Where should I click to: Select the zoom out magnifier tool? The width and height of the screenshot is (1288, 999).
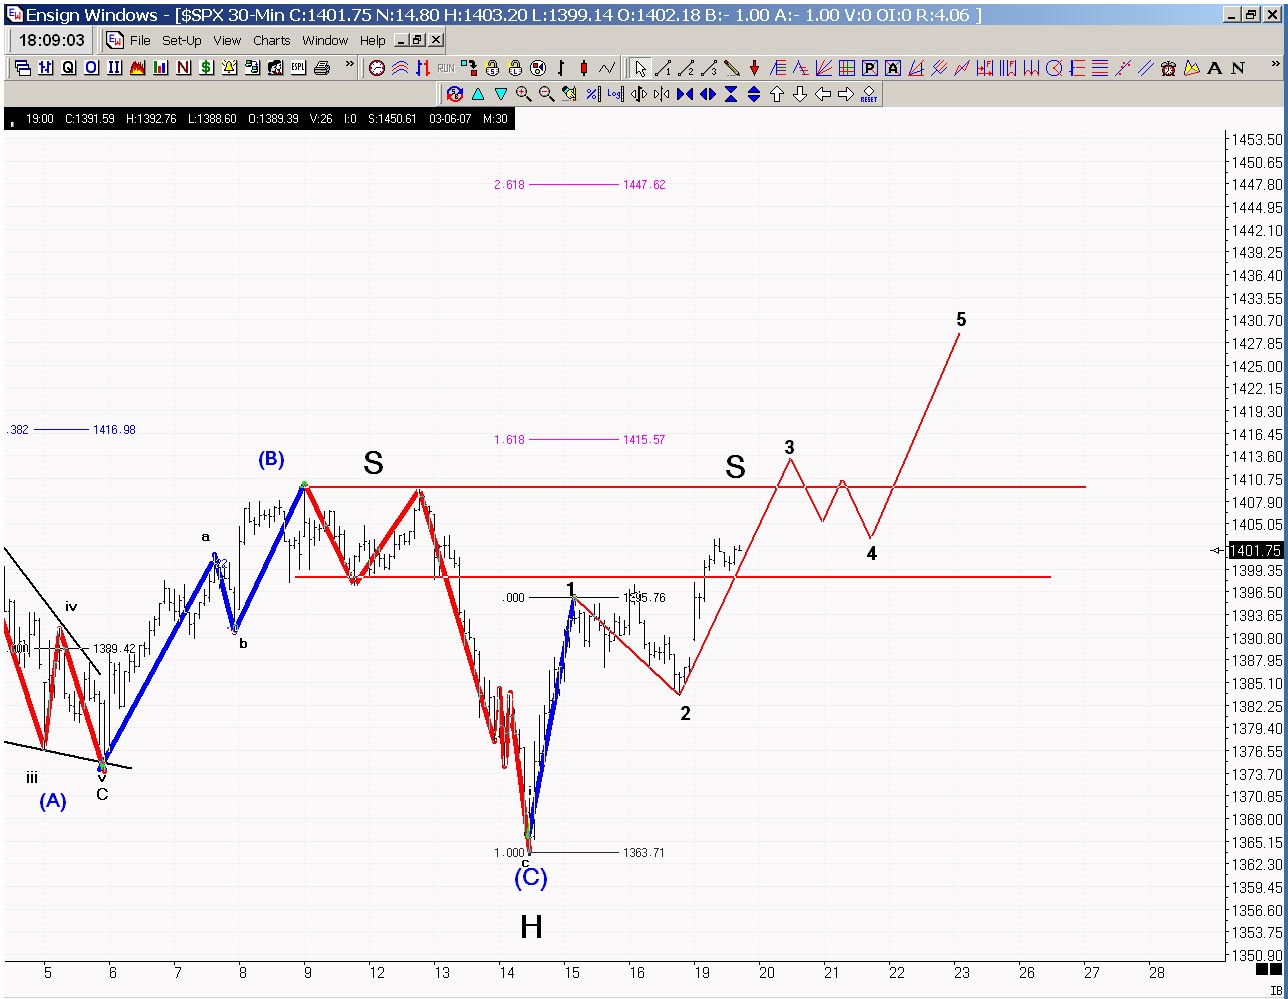pos(547,94)
